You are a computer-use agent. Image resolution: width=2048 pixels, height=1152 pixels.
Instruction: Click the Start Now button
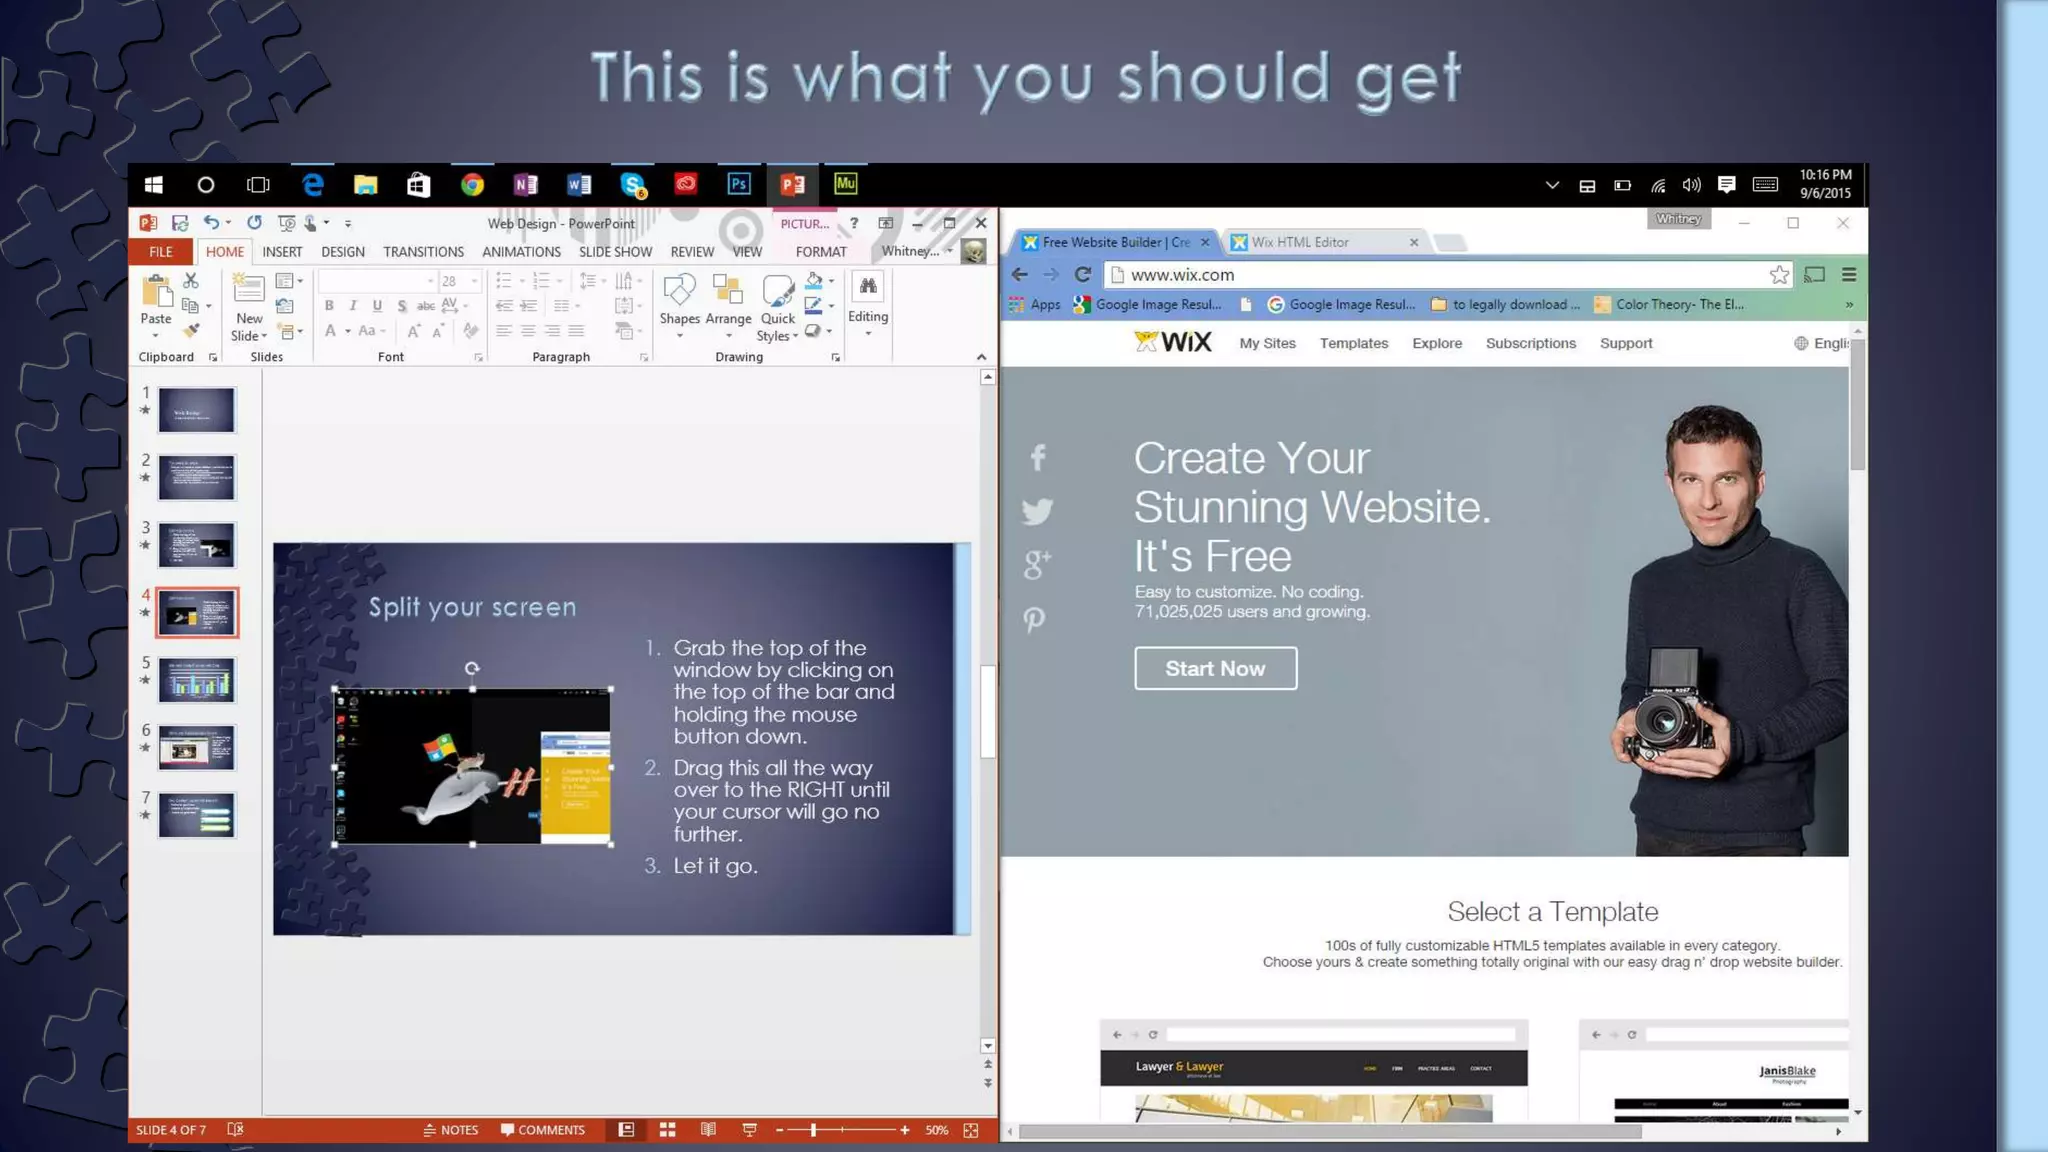[x=1215, y=668]
